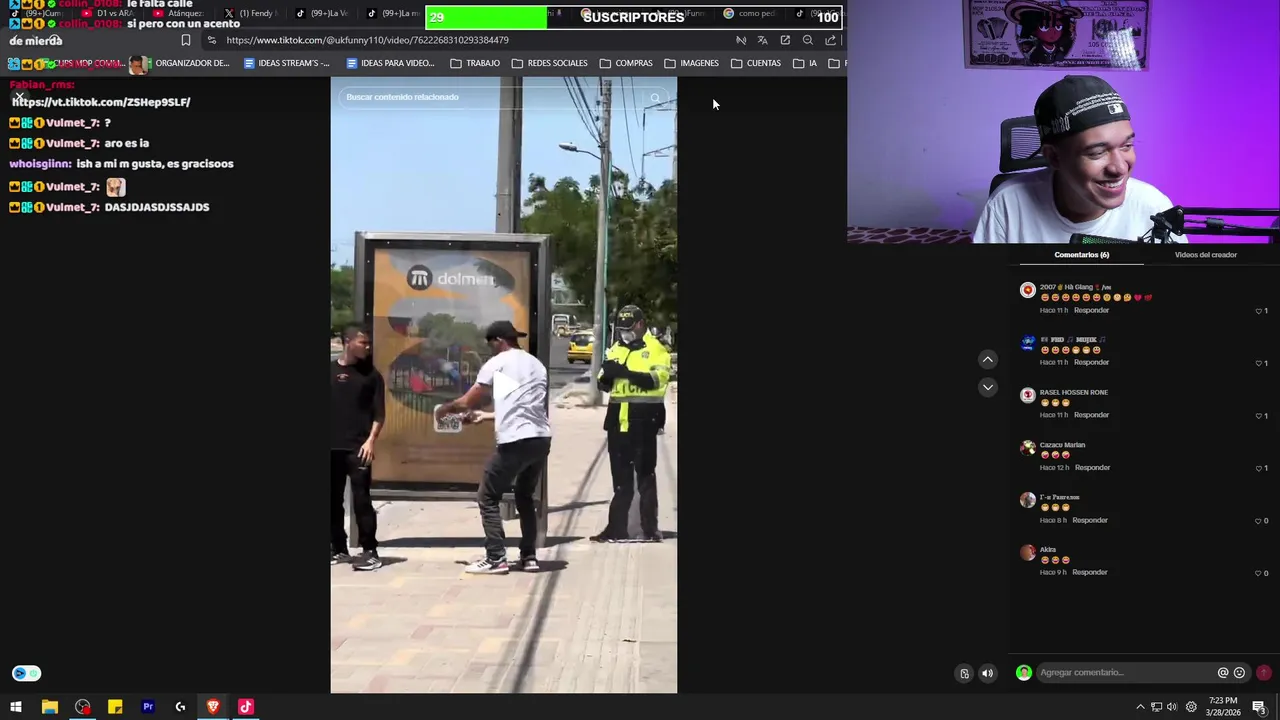Open Adobe Premiere Pro from the taskbar

tap(148, 707)
